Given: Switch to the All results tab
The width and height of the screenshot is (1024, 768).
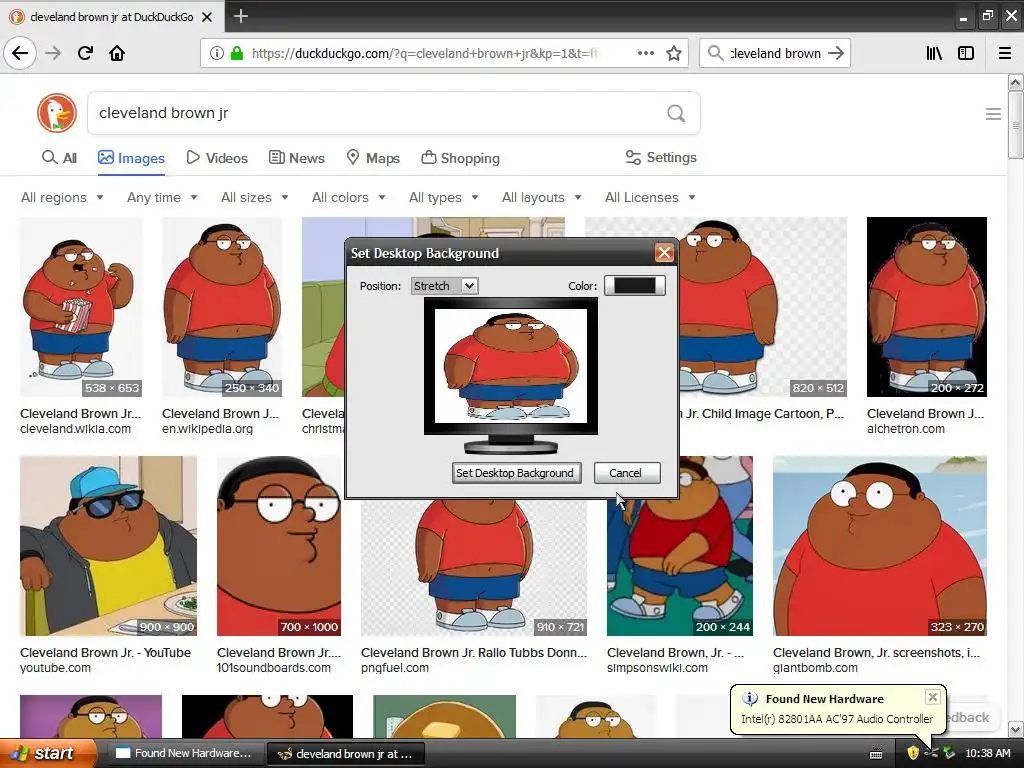Looking at the screenshot, I should [x=59, y=158].
